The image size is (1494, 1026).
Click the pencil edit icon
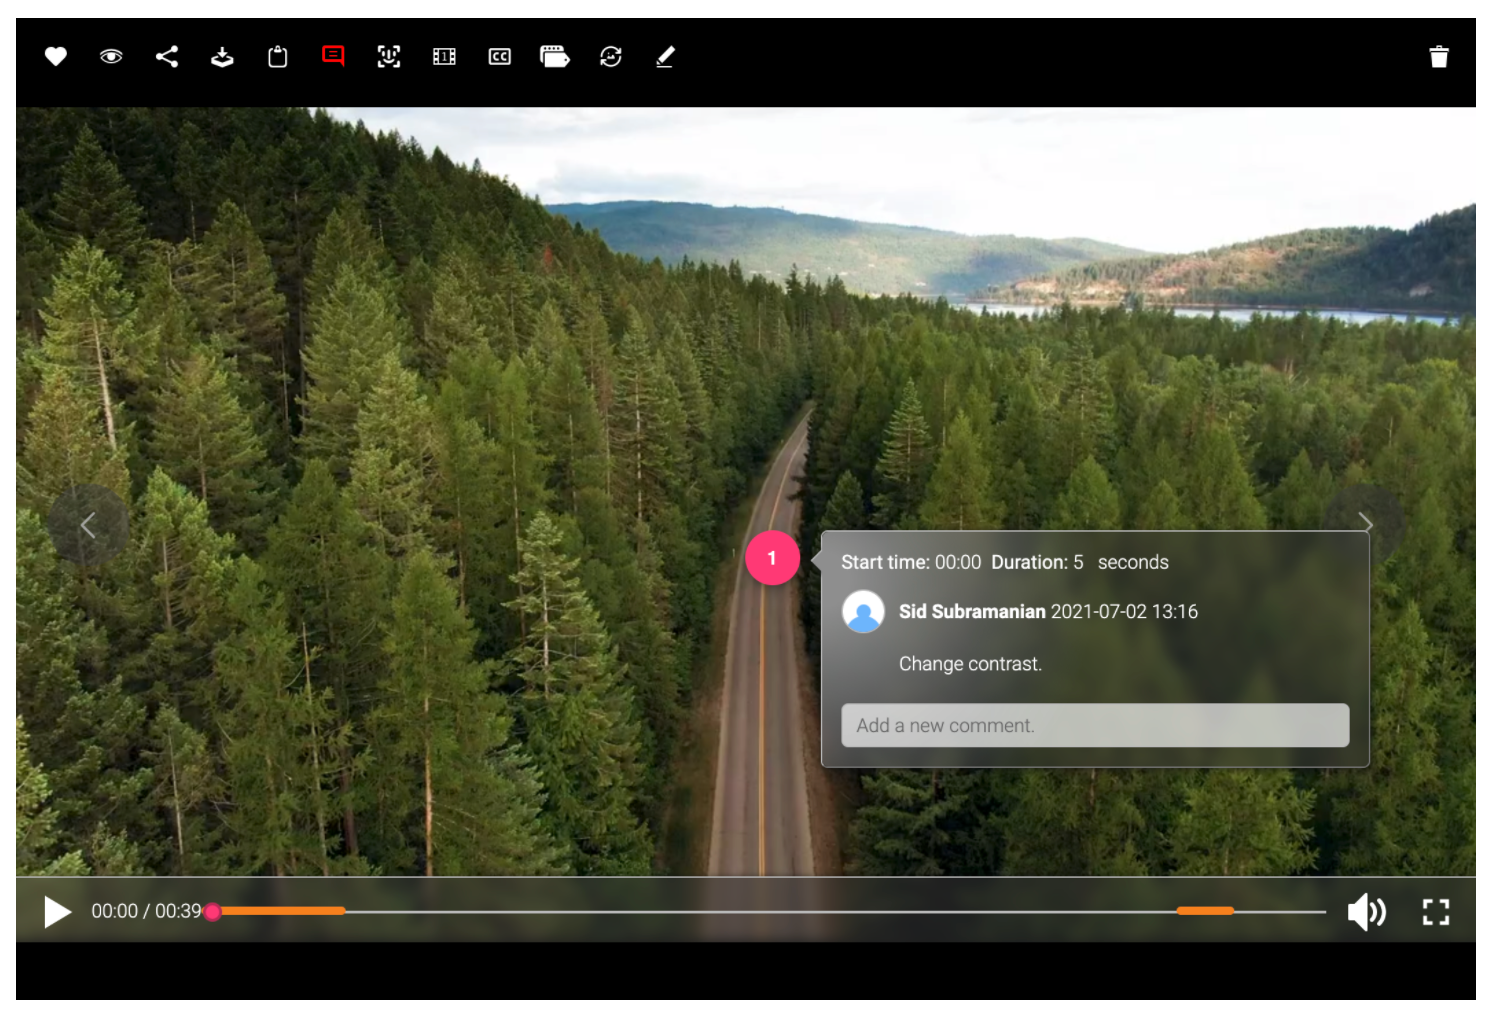[665, 57]
